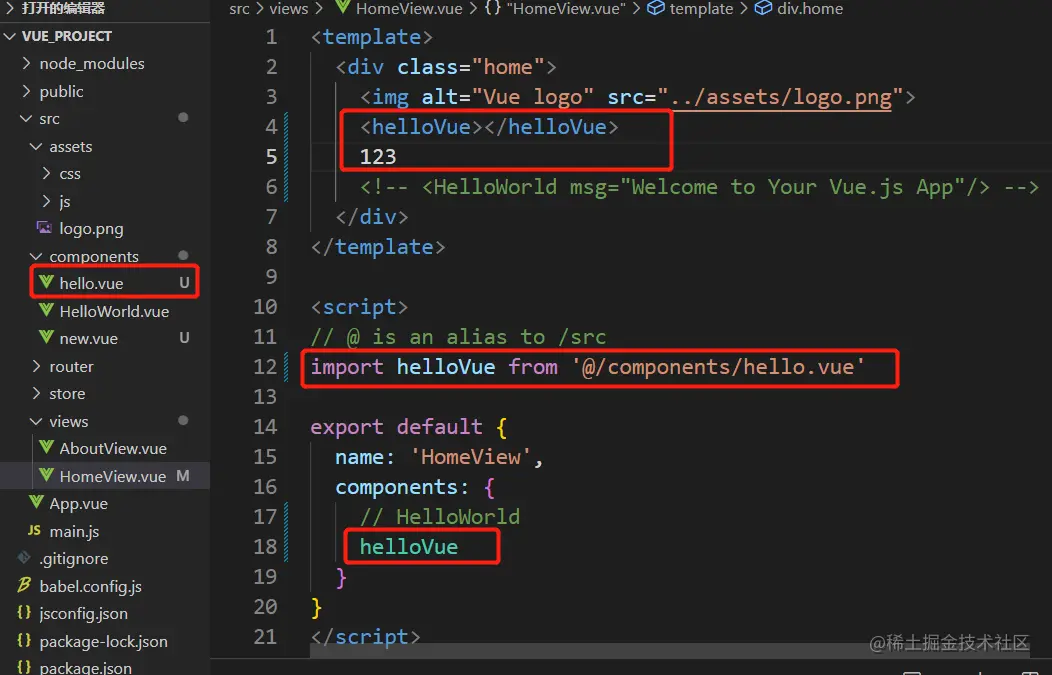Image resolution: width=1052 pixels, height=675 pixels.
Task: Collapse the views folder
Action: pyautogui.click(x=36, y=421)
